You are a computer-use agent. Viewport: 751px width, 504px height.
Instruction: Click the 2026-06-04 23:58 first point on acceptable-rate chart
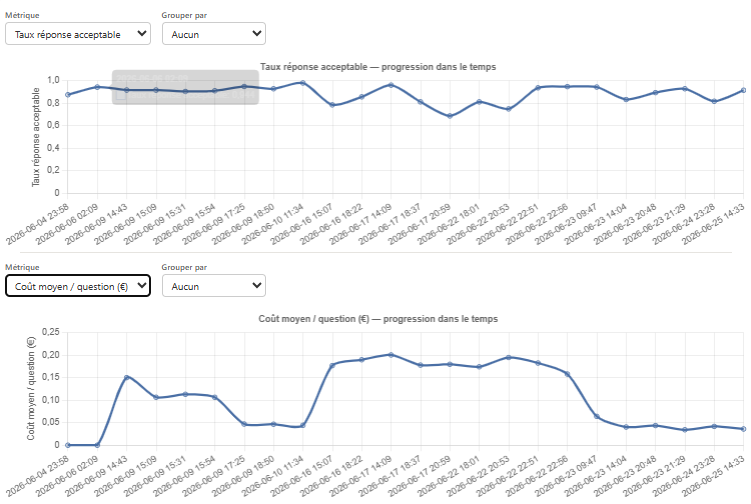tap(68, 95)
